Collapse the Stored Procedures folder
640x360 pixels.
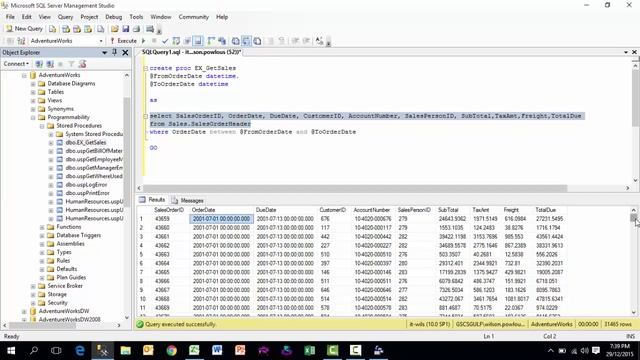coord(42,126)
